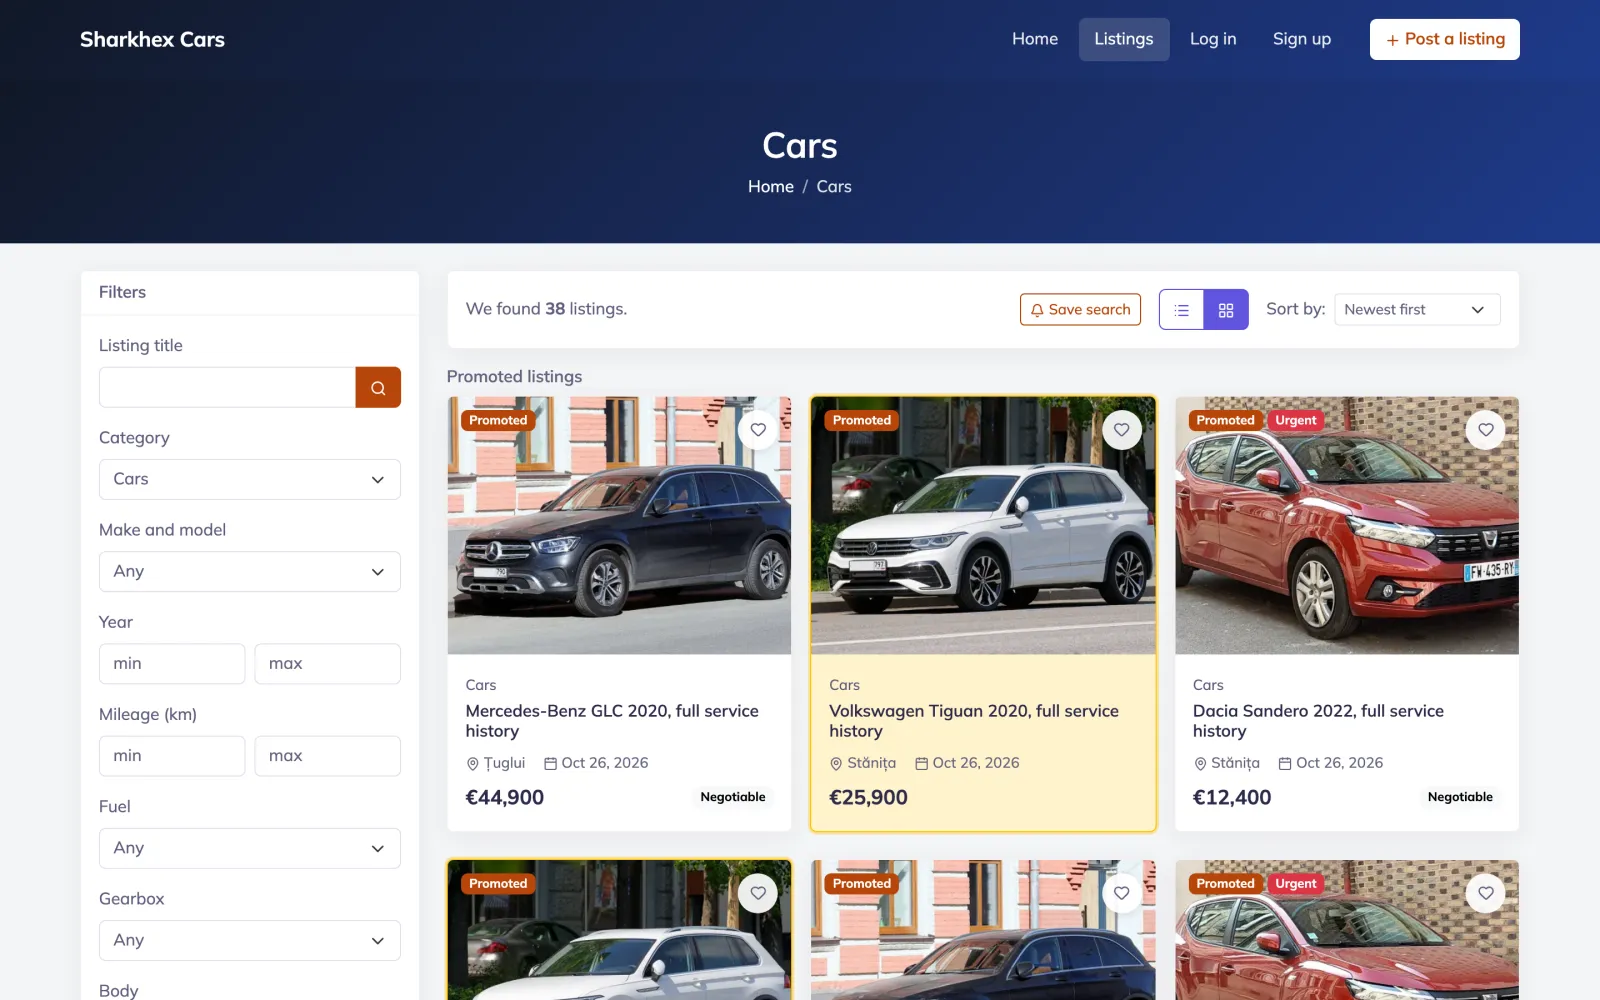
Task: Click the €25,900 price
Action: 868,798
